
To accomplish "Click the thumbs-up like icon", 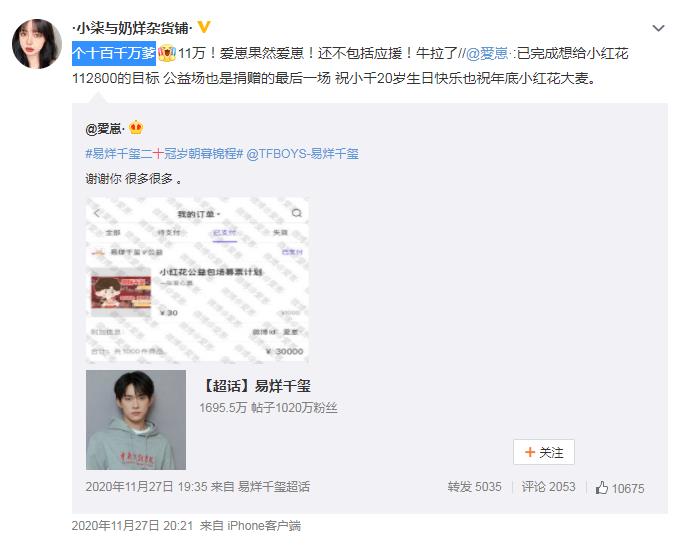I will click(601, 488).
